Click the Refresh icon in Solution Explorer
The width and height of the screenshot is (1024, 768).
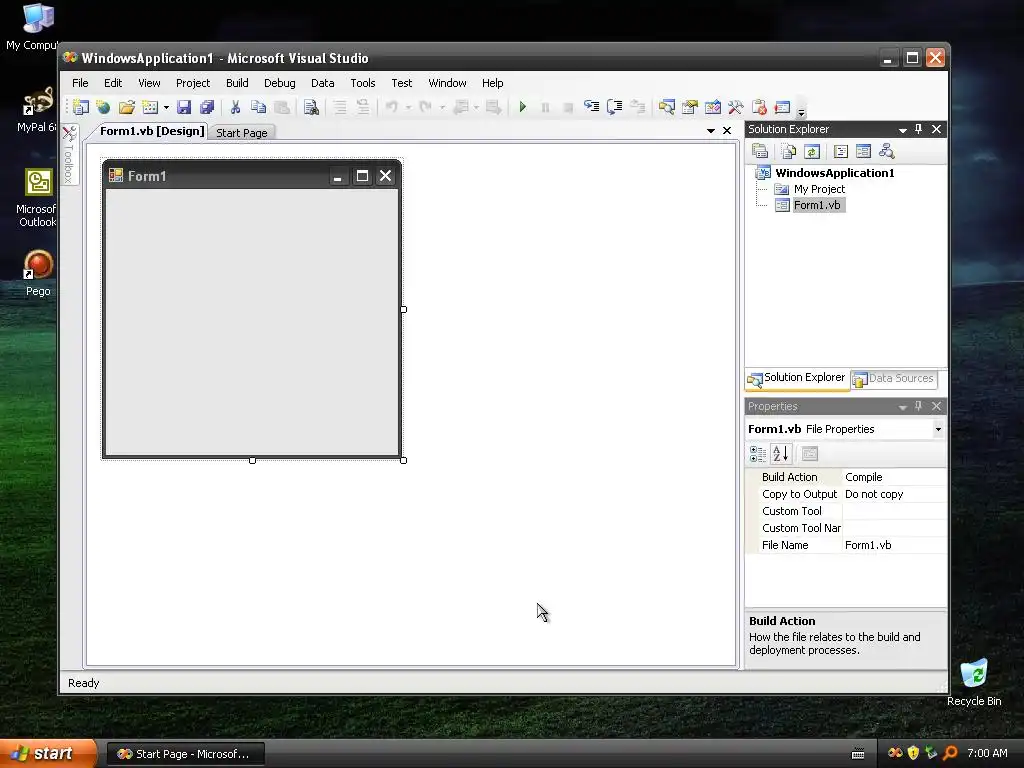(x=812, y=152)
